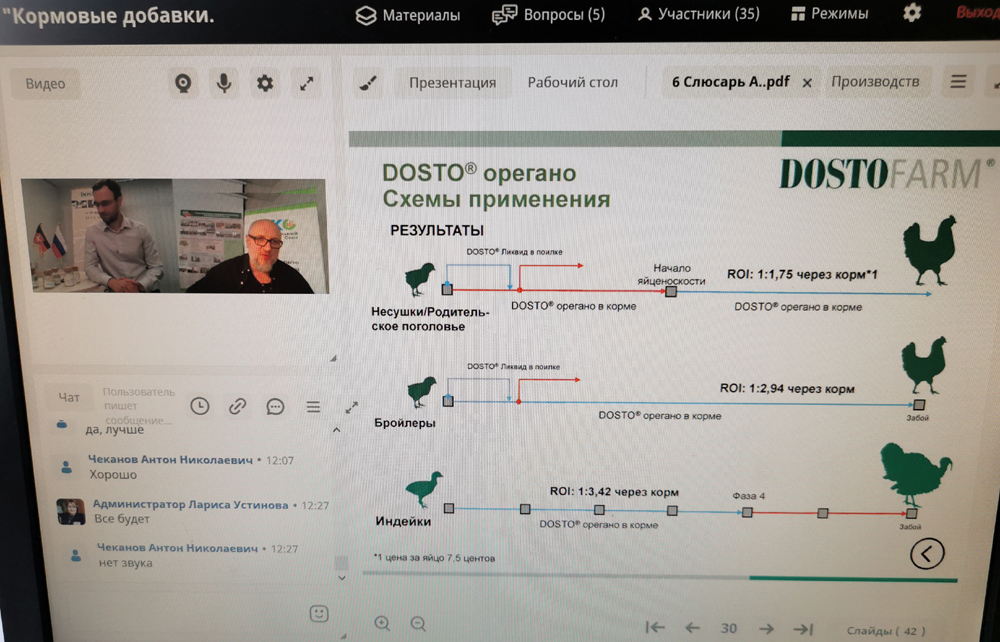
Task: Click the chat link icon
Action: tap(237, 406)
